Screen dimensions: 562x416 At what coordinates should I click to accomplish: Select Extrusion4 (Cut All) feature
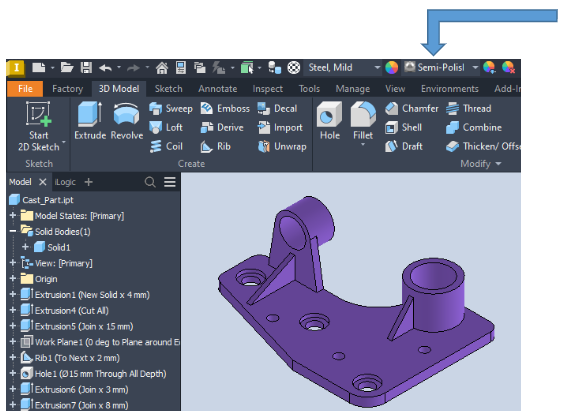click(65, 310)
